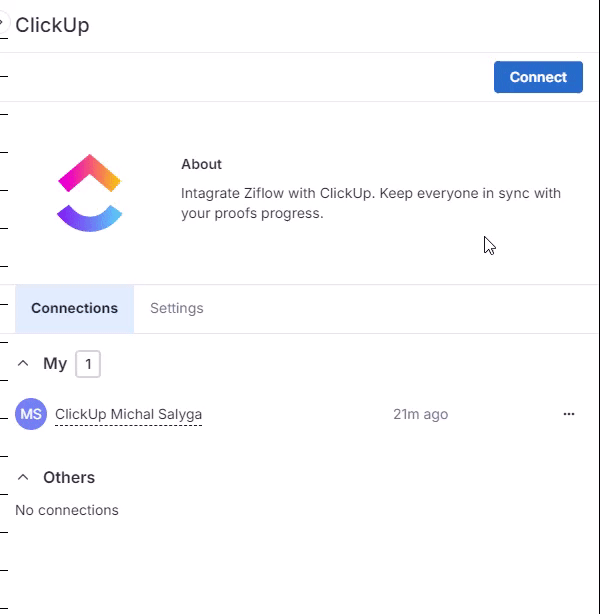This screenshot has height=614, width=600.
Task: Open the ClickUp Michal Salyga connection link
Action: pyautogui.click(x=128, y=414)
